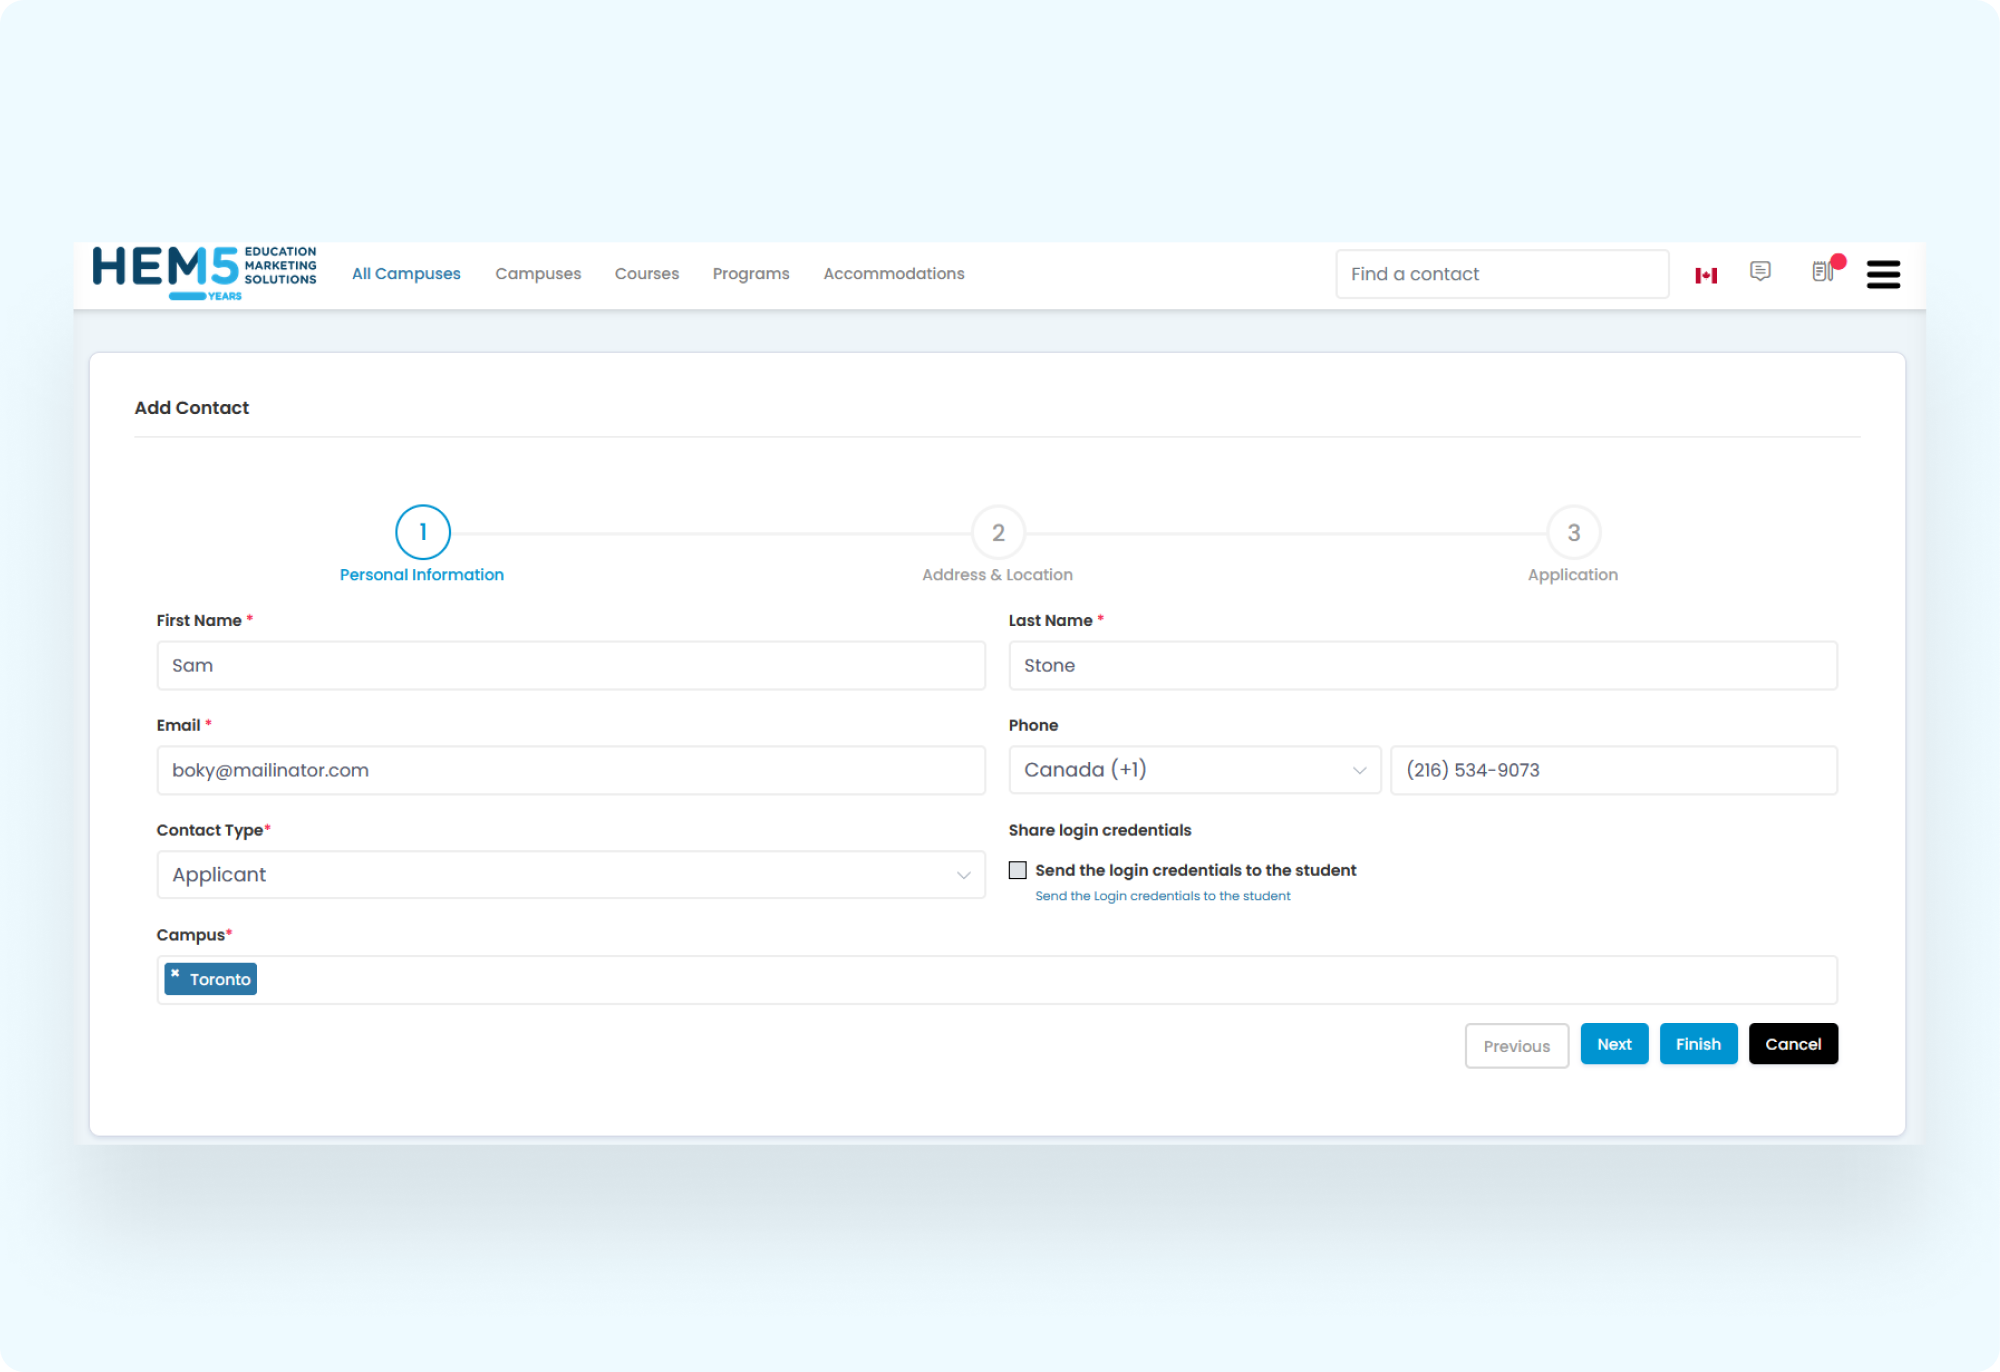Open the notifications icon with red badge
Viewport: 2000px width, 1372px height.
point(1824,271)
